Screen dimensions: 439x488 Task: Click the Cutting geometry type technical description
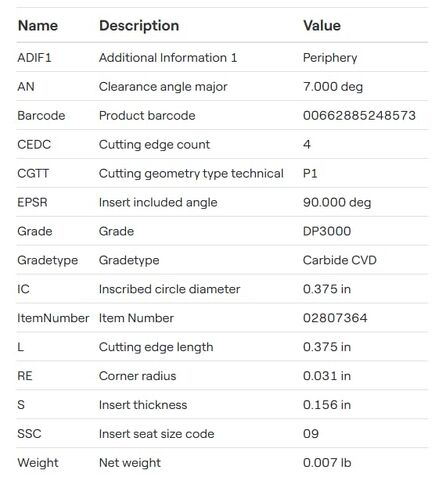coord(191,174)
